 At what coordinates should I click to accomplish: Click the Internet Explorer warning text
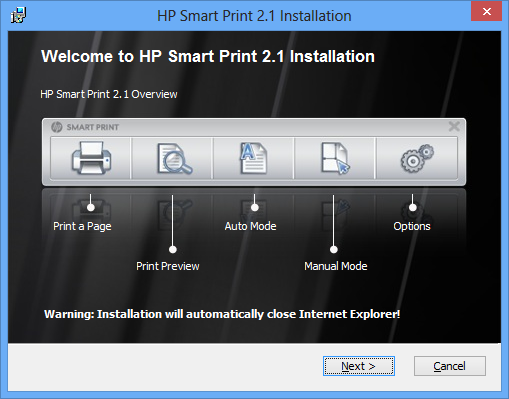tap(222, 314)
